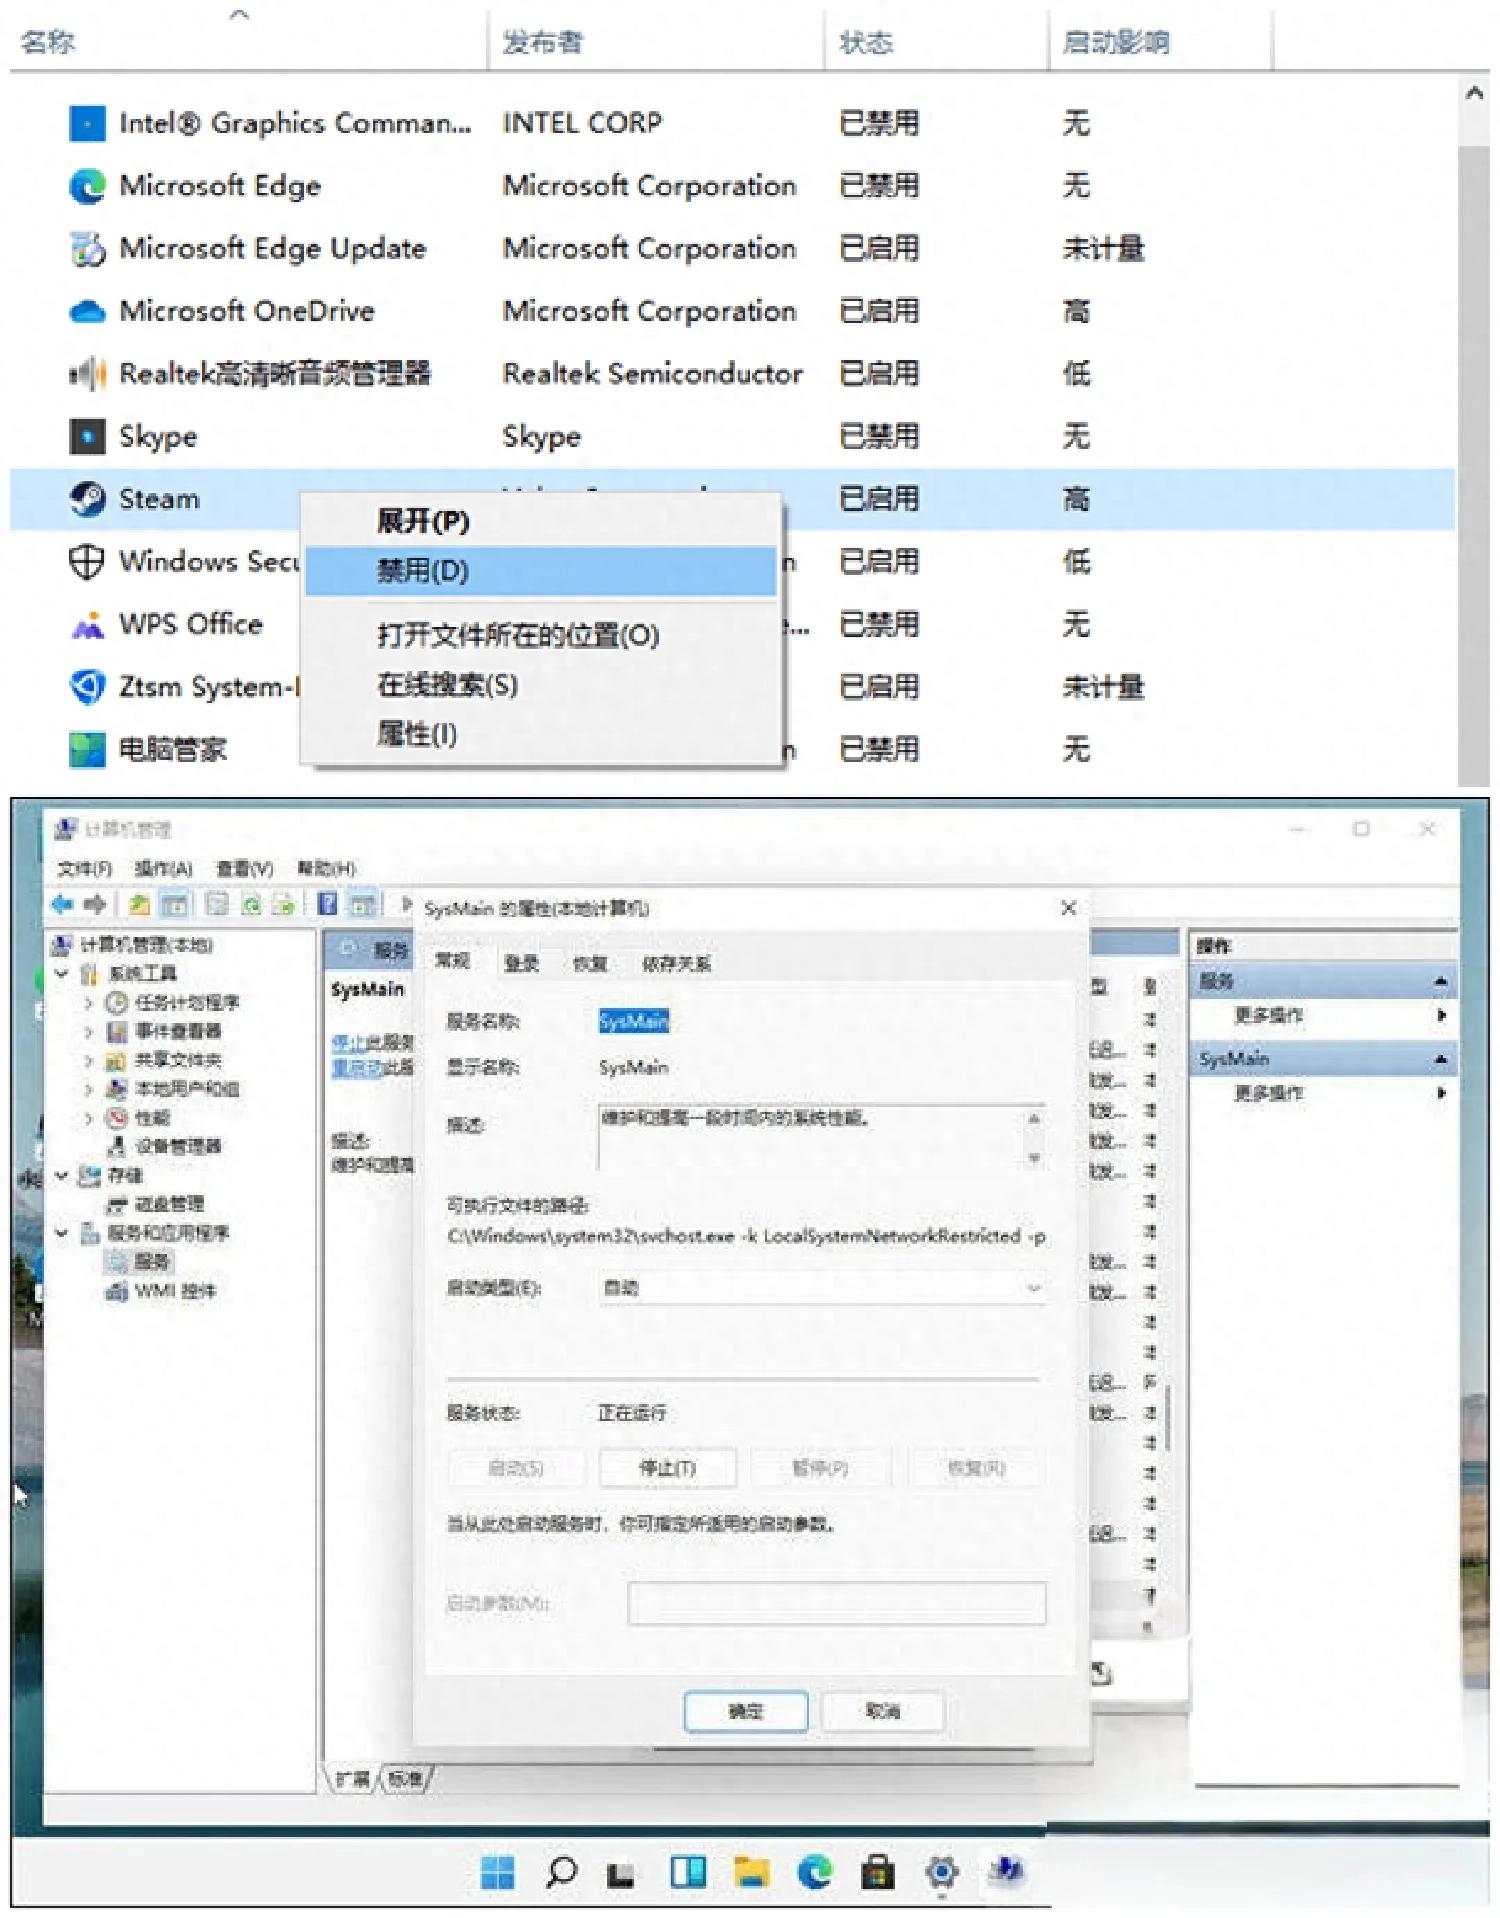Open the 启动类型 startup type dropdown

click(x=822, y=1288)
